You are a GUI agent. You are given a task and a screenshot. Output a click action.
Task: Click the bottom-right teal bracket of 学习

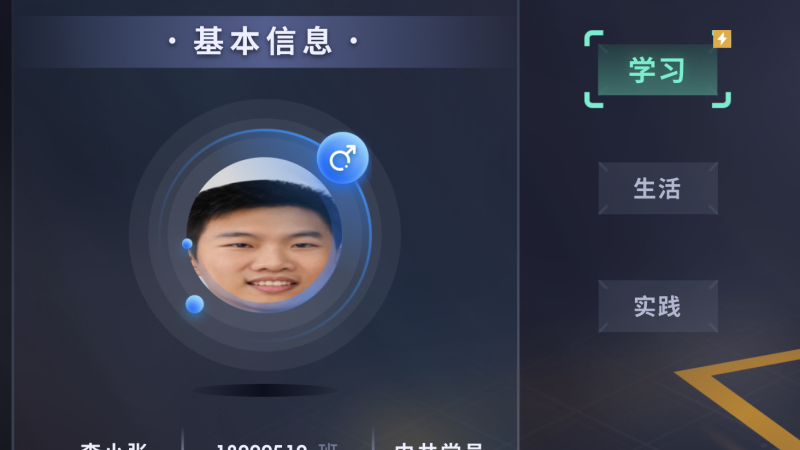coord(721,99)
